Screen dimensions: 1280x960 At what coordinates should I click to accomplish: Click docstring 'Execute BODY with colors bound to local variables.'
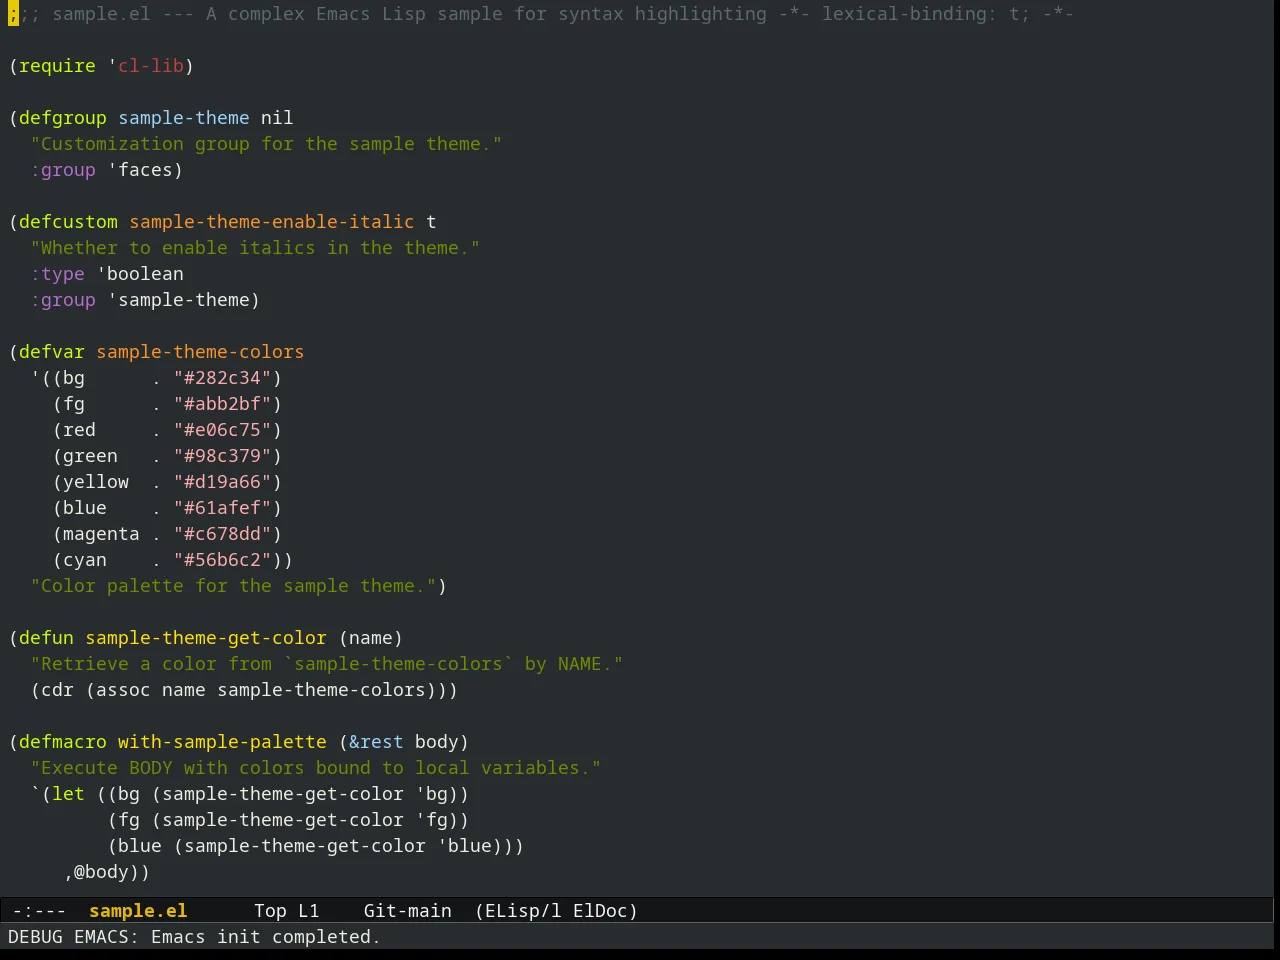[315, 768]
